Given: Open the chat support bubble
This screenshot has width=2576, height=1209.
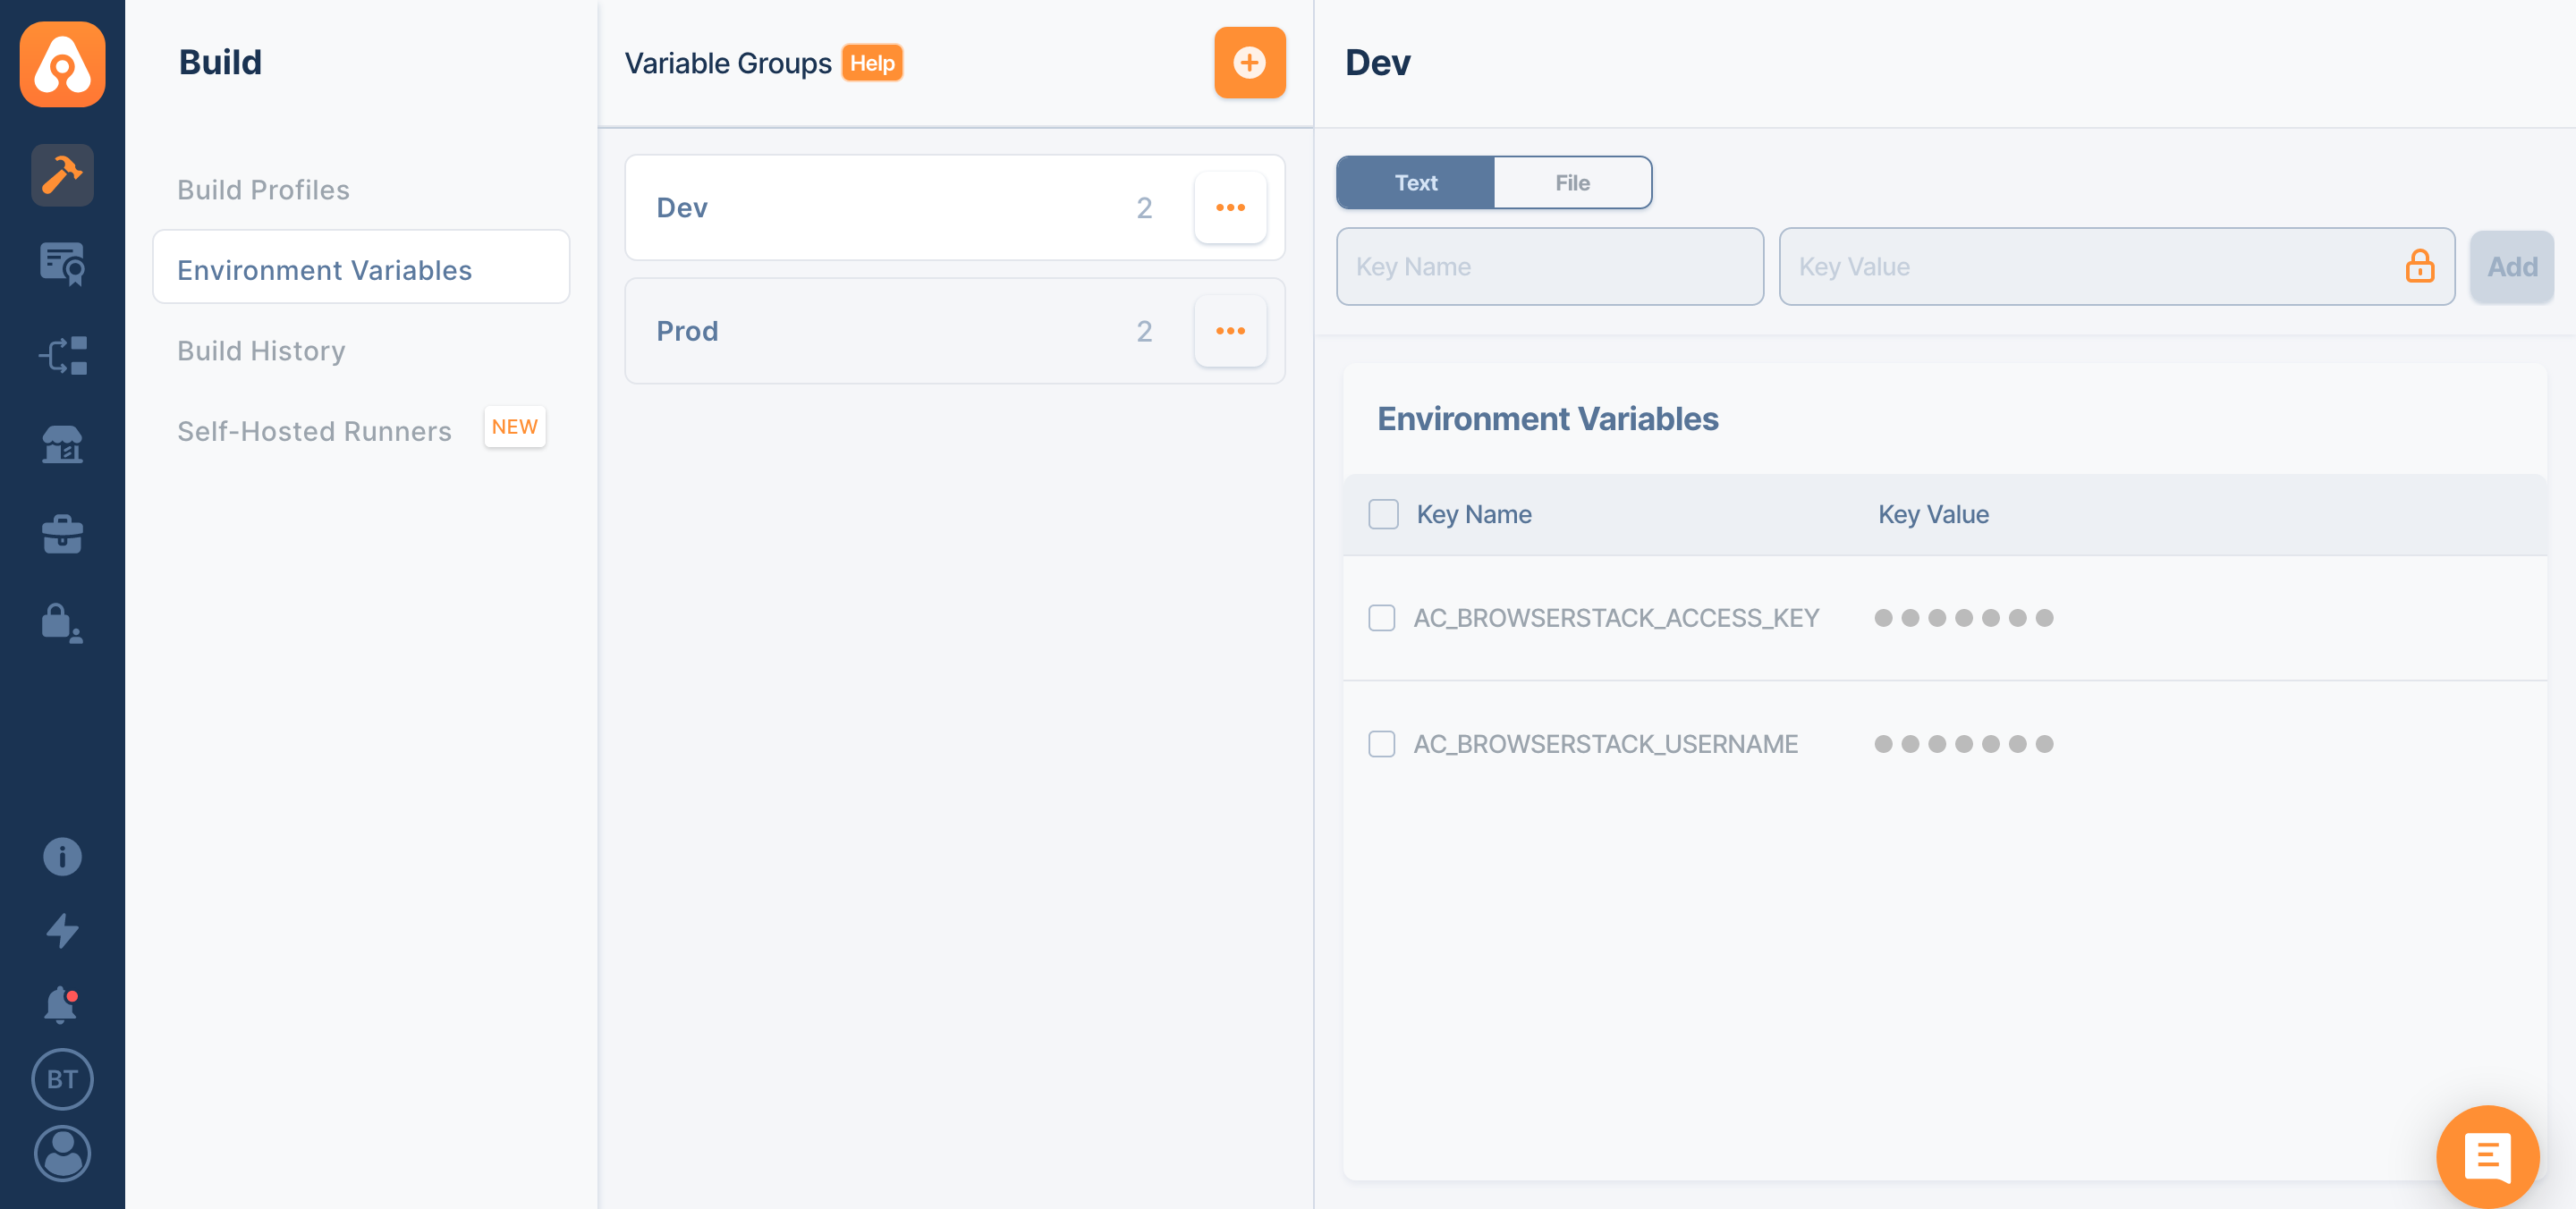Looking at the screenshot, I should click(x=2487, y=1157).
